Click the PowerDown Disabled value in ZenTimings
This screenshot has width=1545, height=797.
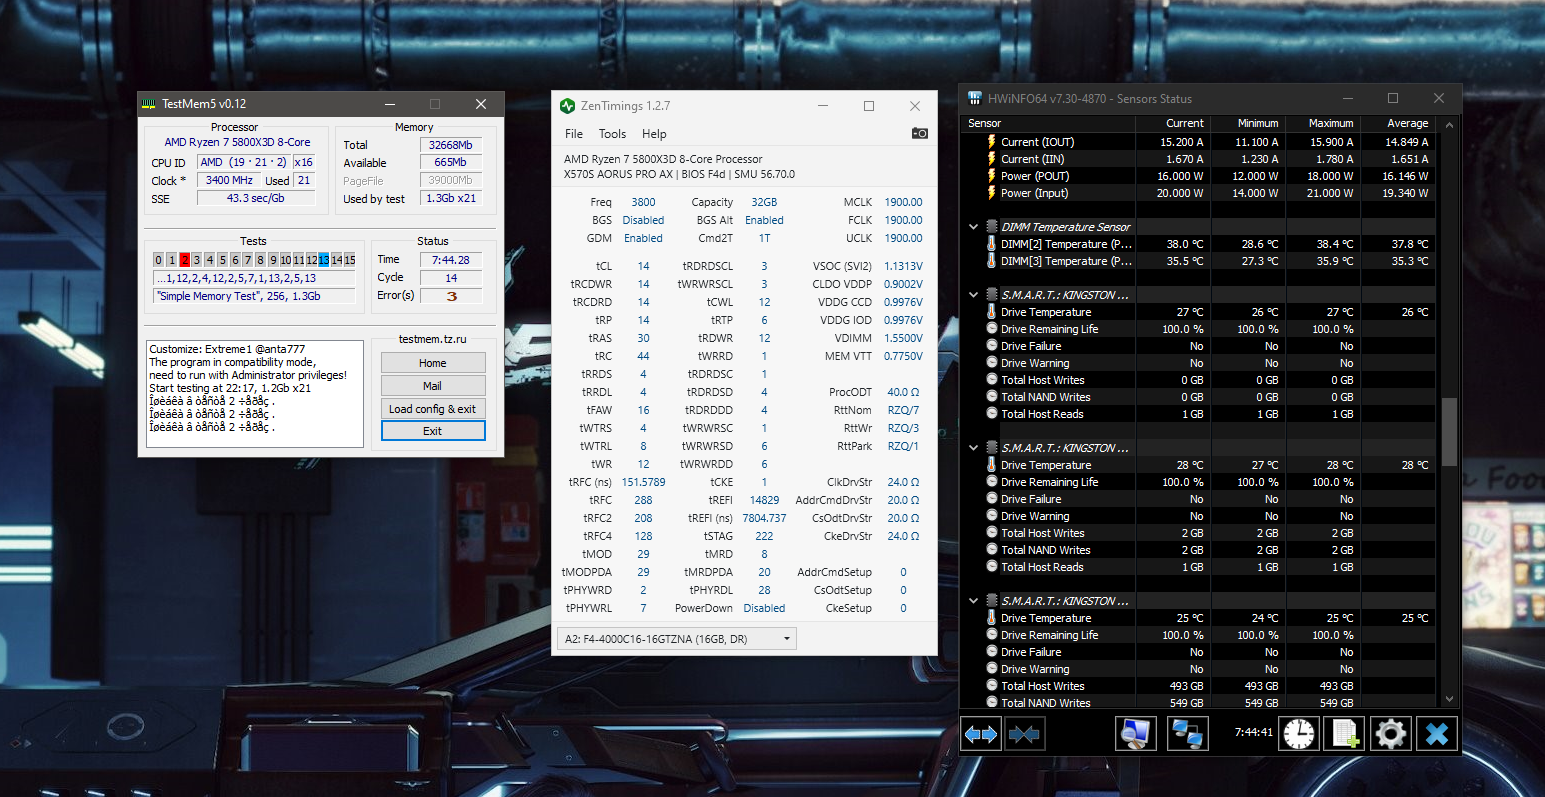(x=764, y=608)
